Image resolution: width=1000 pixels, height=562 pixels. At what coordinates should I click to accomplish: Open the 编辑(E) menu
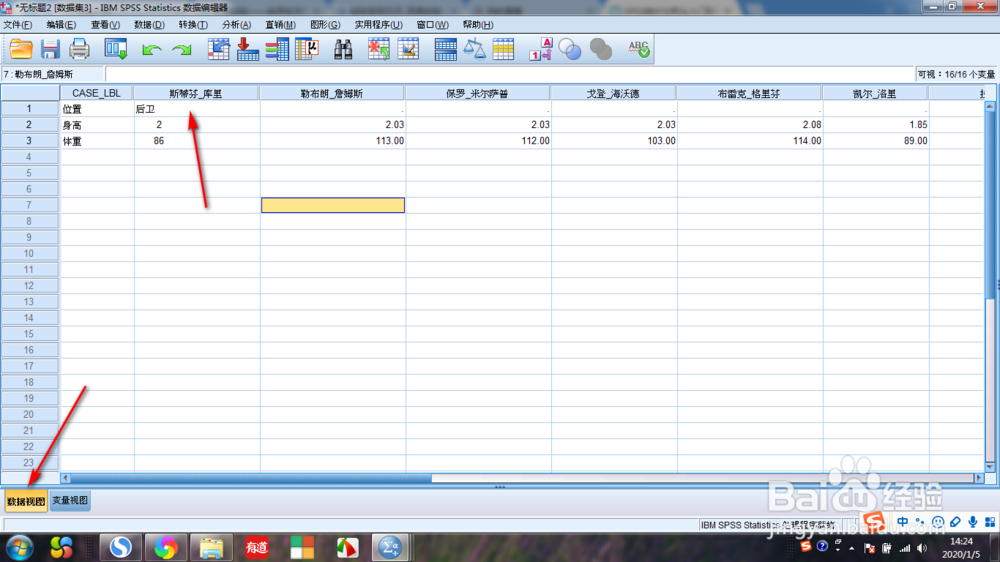tap(61, 25)
